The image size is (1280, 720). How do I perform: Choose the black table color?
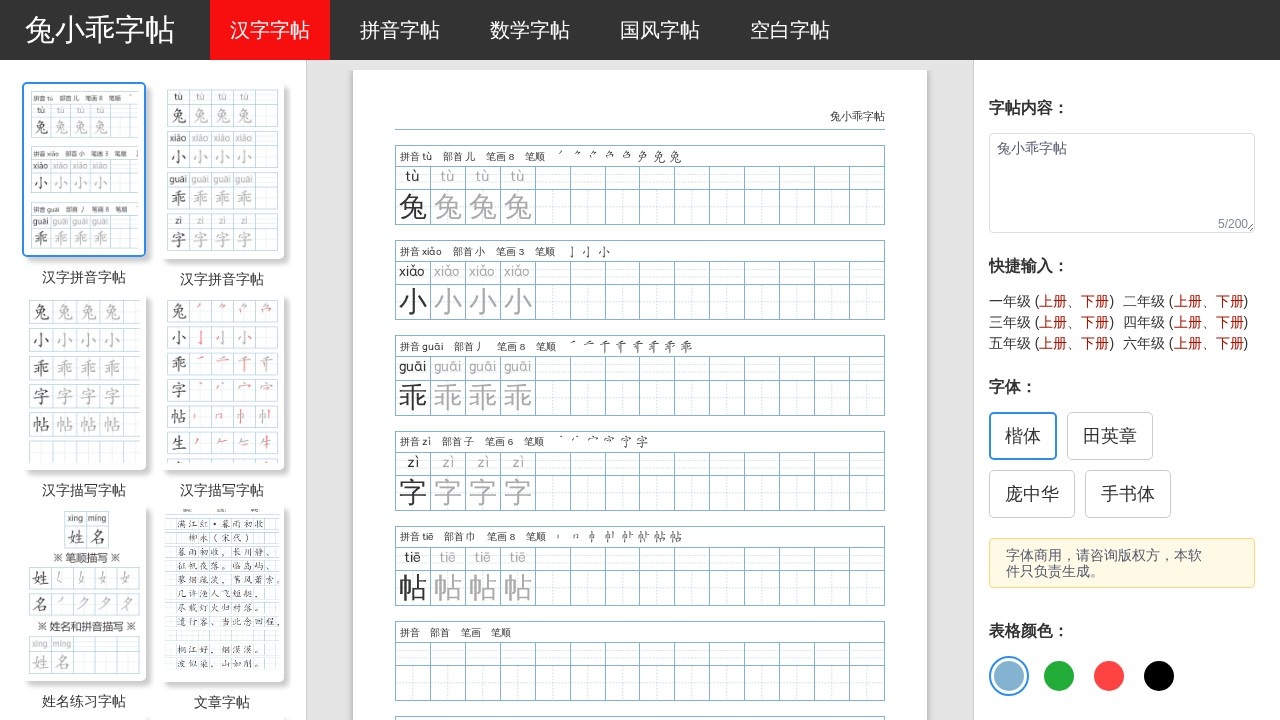(x=1158, y=676)
